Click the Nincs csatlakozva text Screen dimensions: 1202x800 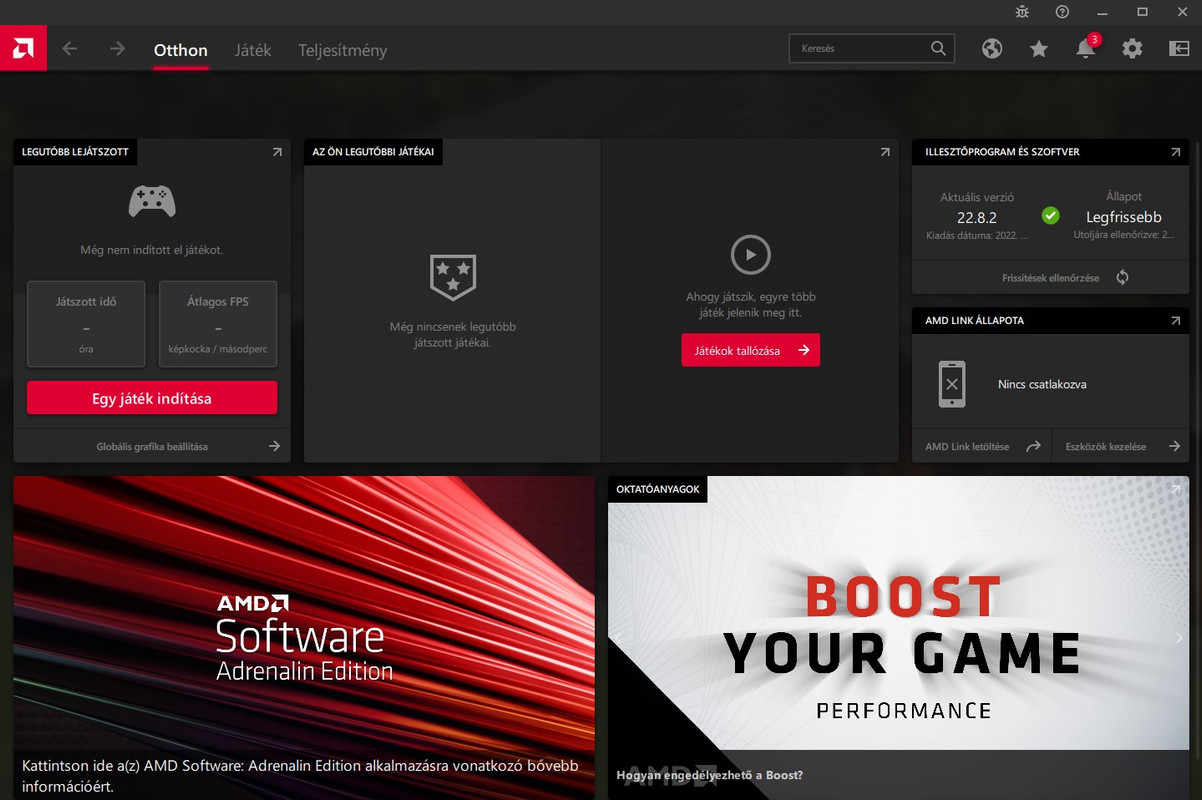point(1042,384)
